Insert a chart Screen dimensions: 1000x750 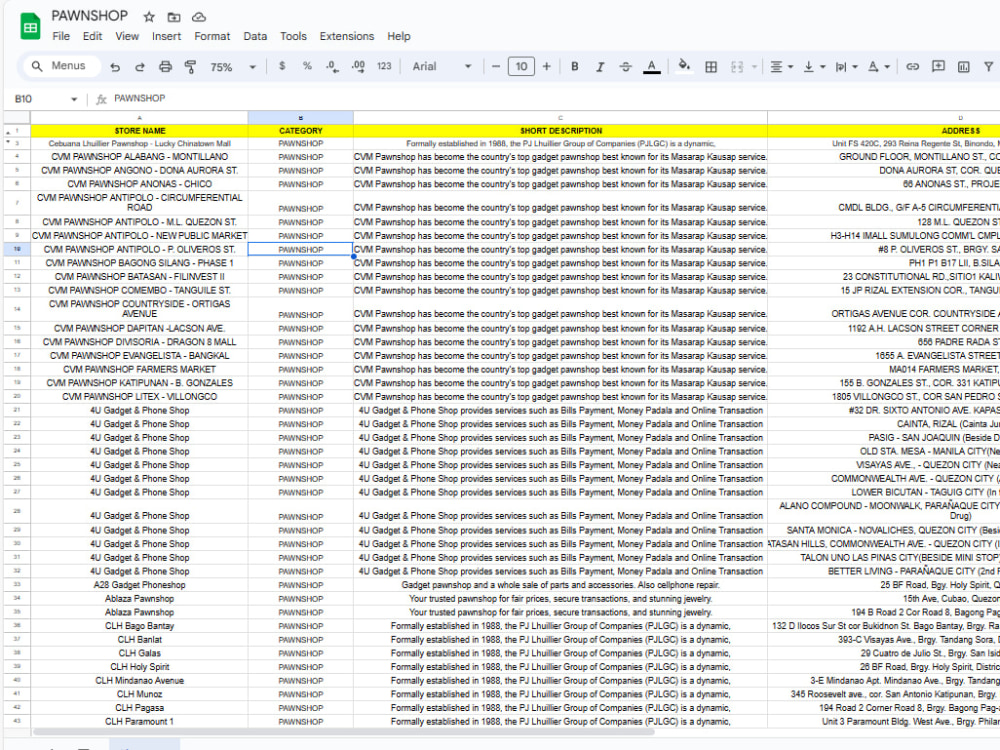click(x=964, y=66)
